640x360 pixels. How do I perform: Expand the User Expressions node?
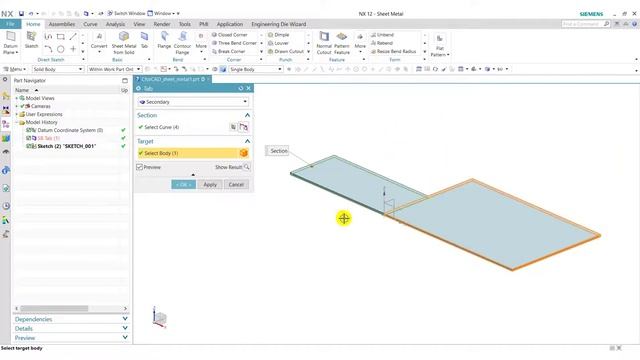[17, 114]
